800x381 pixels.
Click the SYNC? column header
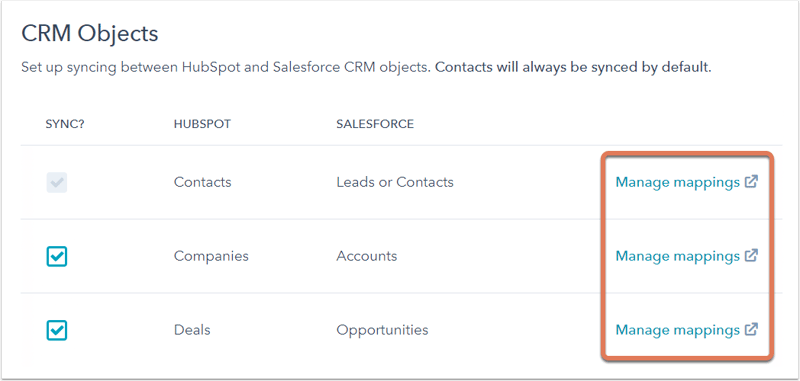(x=65, y=124)
